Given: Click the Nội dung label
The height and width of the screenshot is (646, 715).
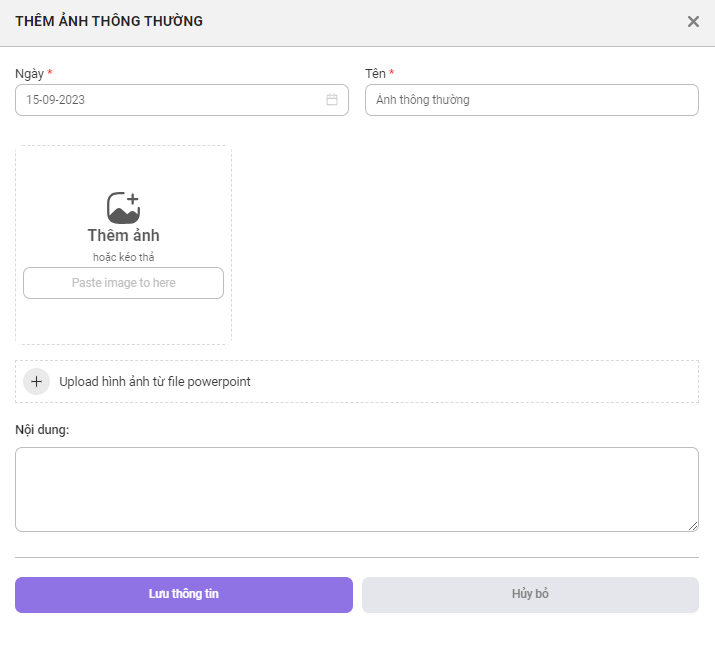Looking at the screenshot, I should click(x=42, y=430).
